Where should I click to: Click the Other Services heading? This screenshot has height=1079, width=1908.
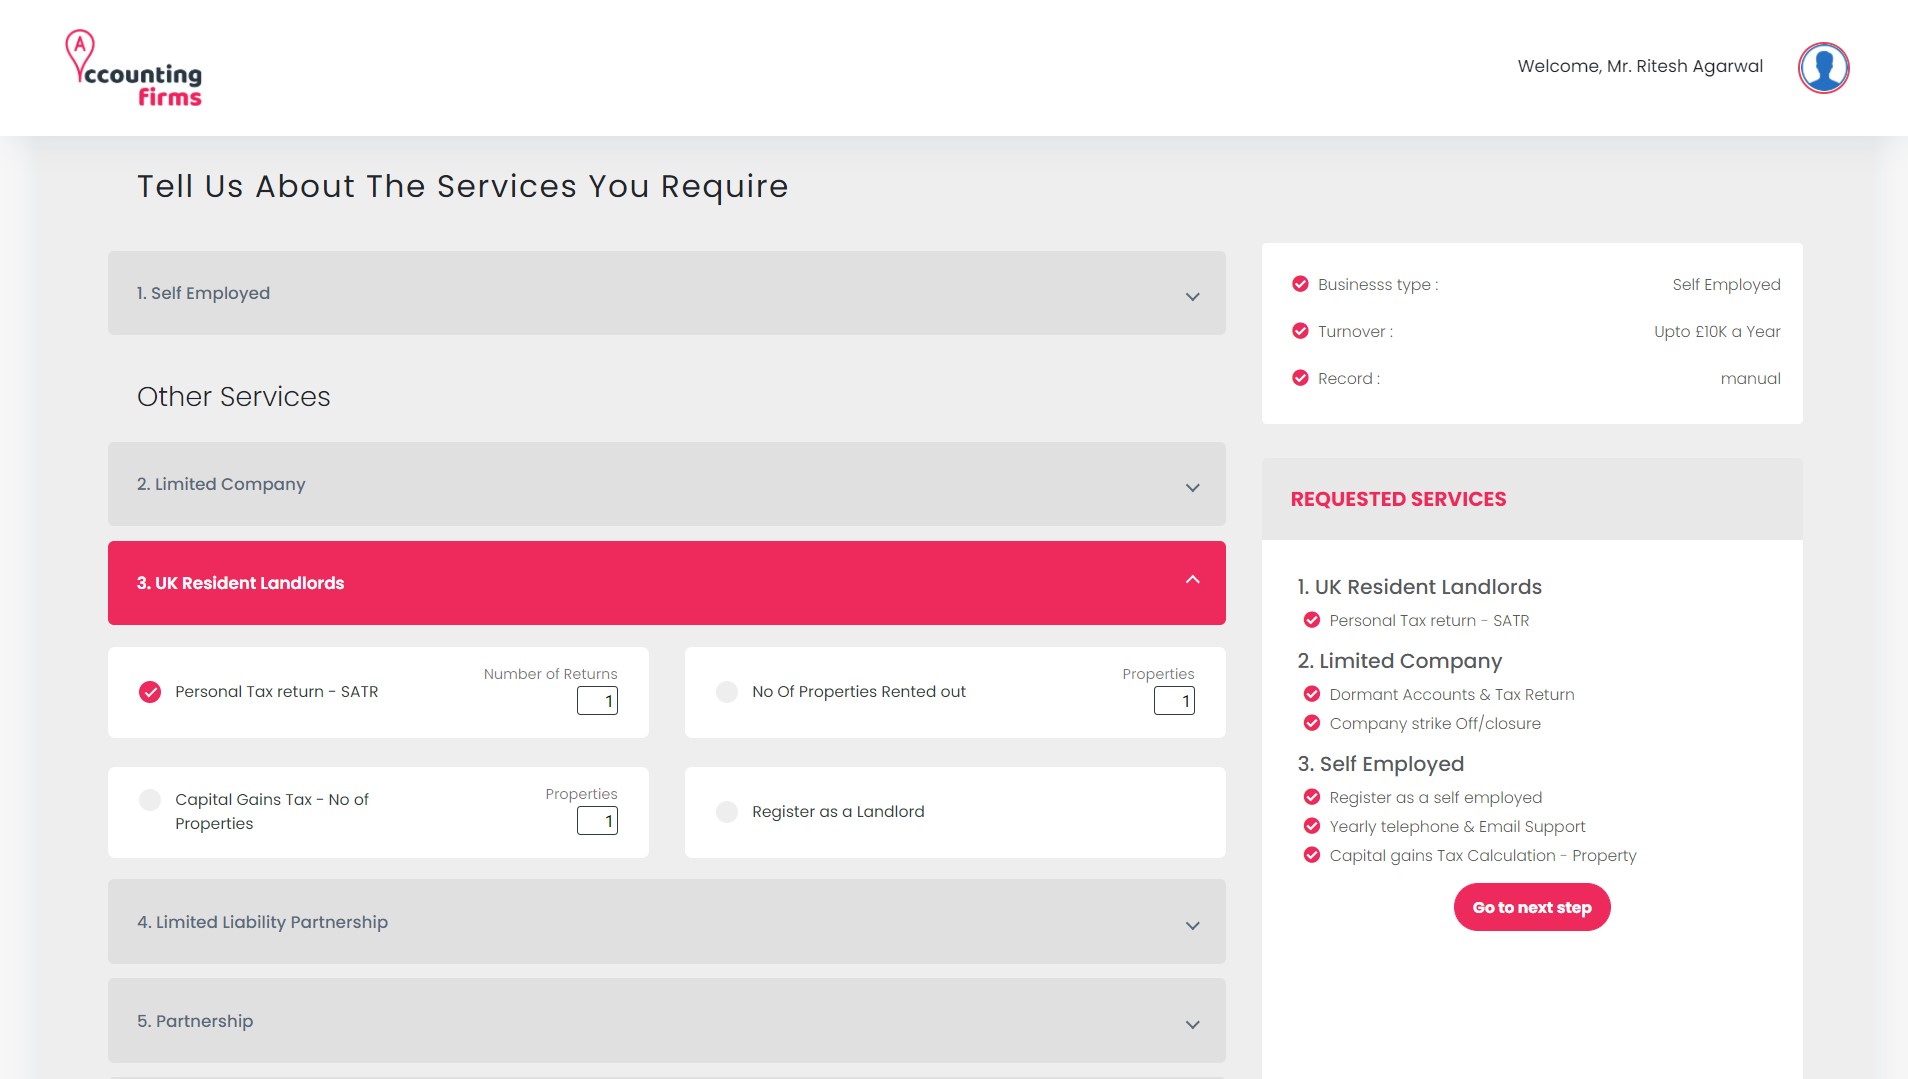click(234, 397)
